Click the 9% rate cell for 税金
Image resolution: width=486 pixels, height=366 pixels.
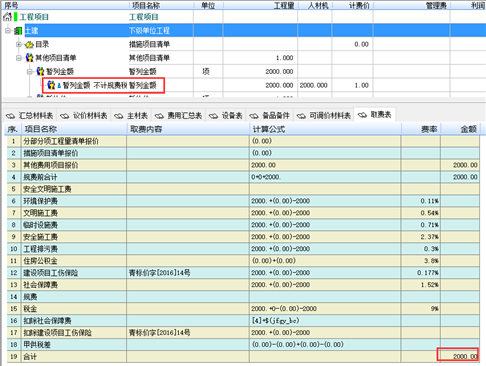click(x=421, y=309)
